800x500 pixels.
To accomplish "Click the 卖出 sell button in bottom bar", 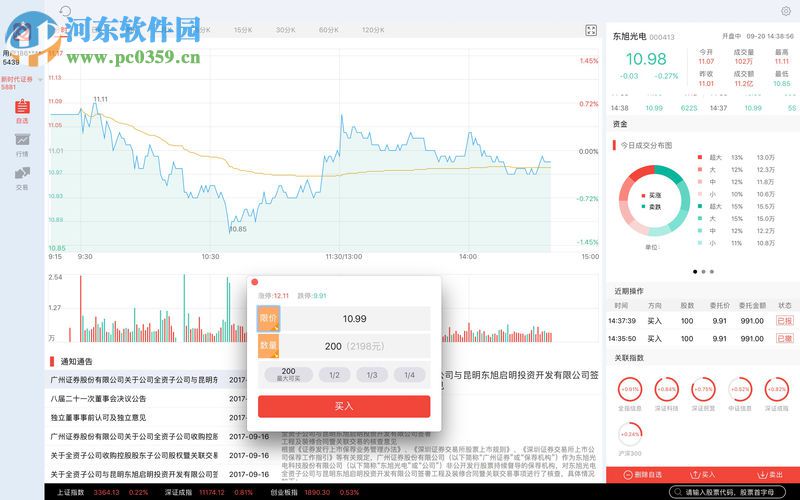I will click(770, 474).
